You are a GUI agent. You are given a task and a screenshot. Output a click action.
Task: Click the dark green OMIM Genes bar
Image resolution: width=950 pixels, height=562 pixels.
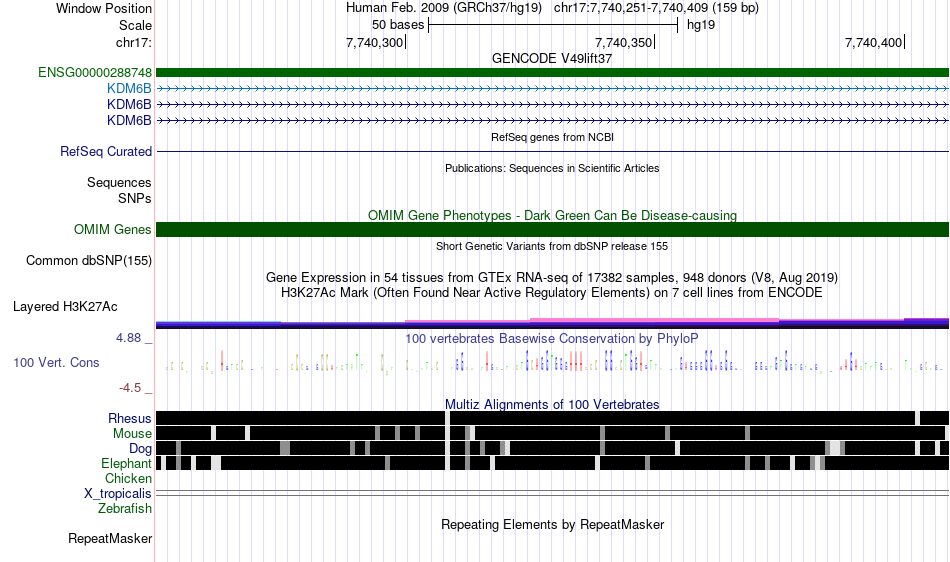pos(553,230)
